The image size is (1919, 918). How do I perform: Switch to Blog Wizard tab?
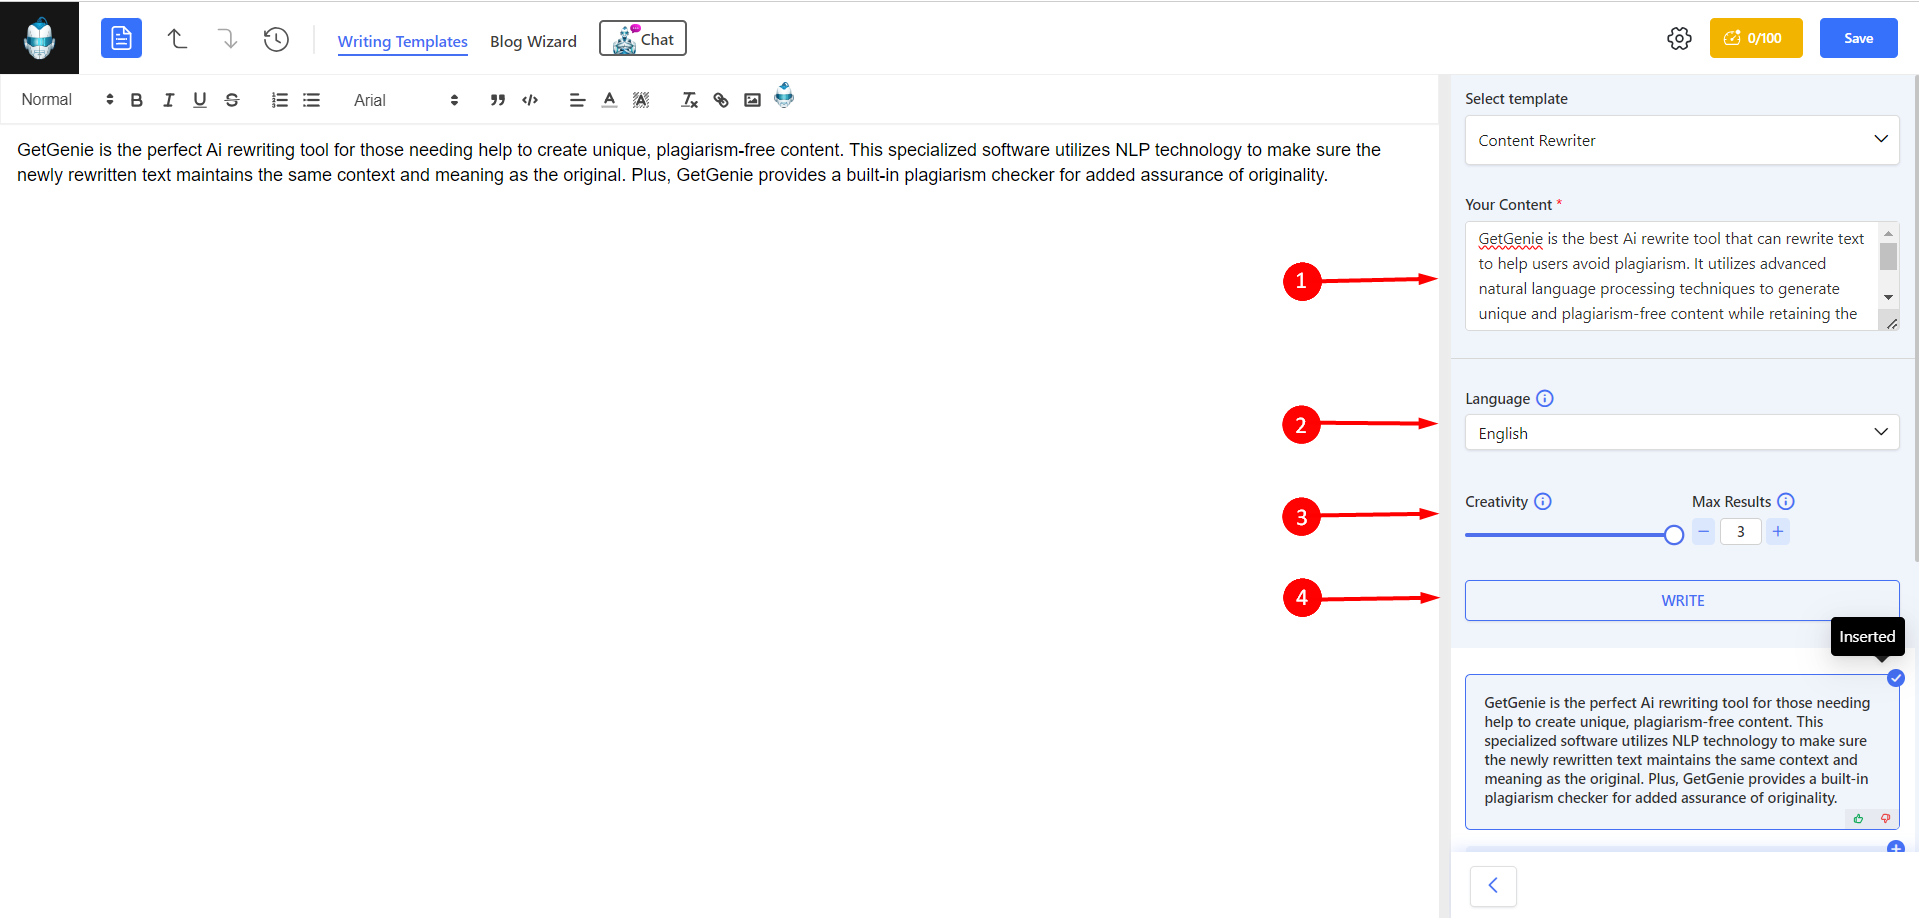tap(533, 41)
